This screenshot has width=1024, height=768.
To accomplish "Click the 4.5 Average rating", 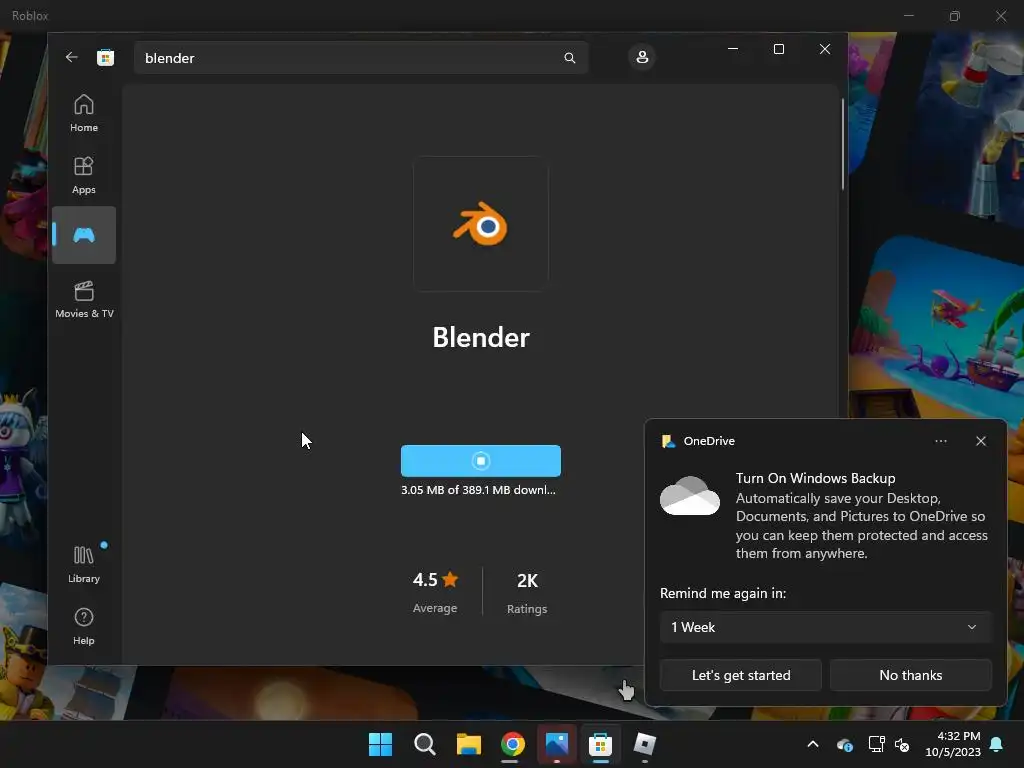I will coord(435,592).
